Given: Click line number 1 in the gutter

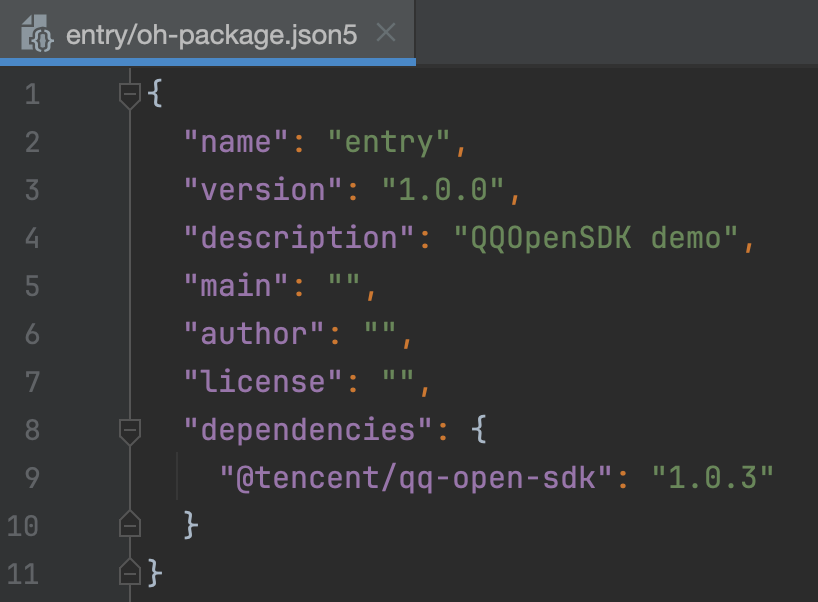Looking at the screenshot, I should (x=32, y=94).
